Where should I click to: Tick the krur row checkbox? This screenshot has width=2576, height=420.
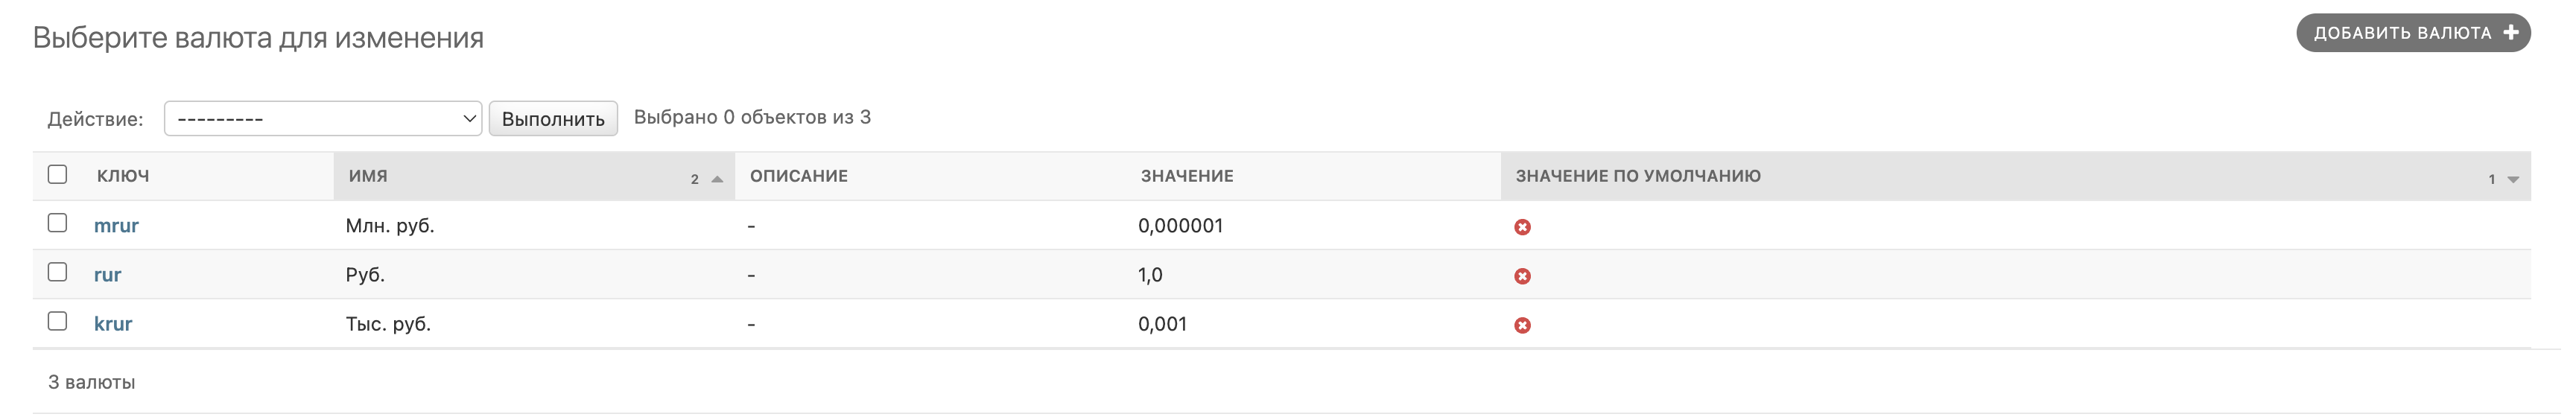[58, 321]
